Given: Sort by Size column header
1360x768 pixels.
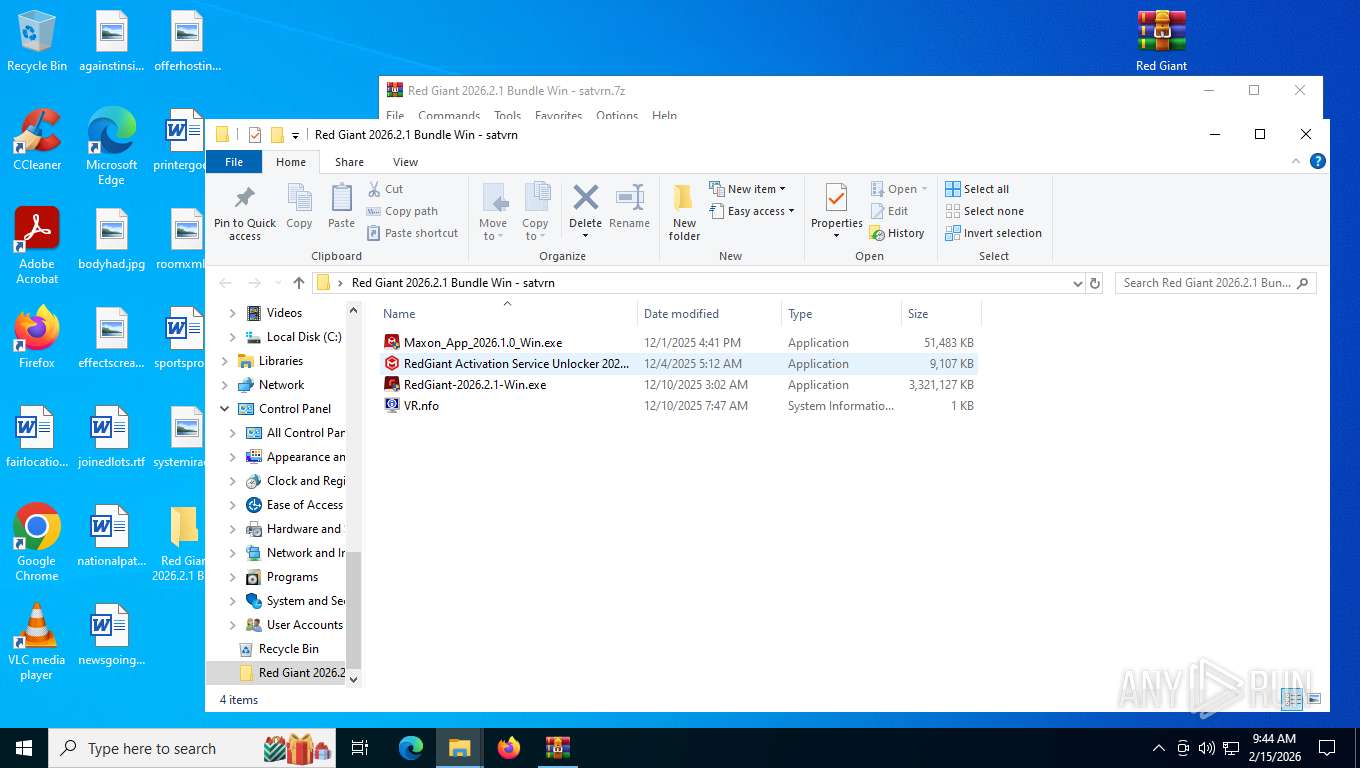Looking at the screenshot, I should pyautogui.click(x=941, y=313).
